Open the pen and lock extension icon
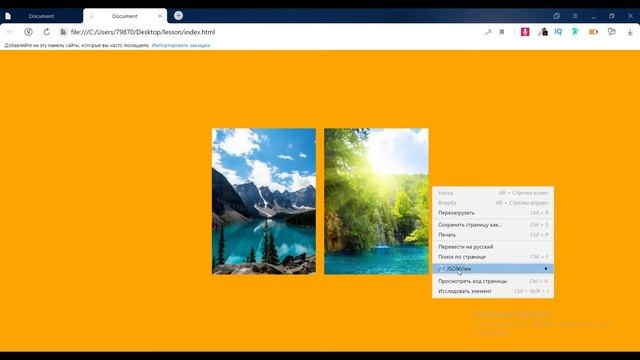640x360 pixels. (542, 32)
